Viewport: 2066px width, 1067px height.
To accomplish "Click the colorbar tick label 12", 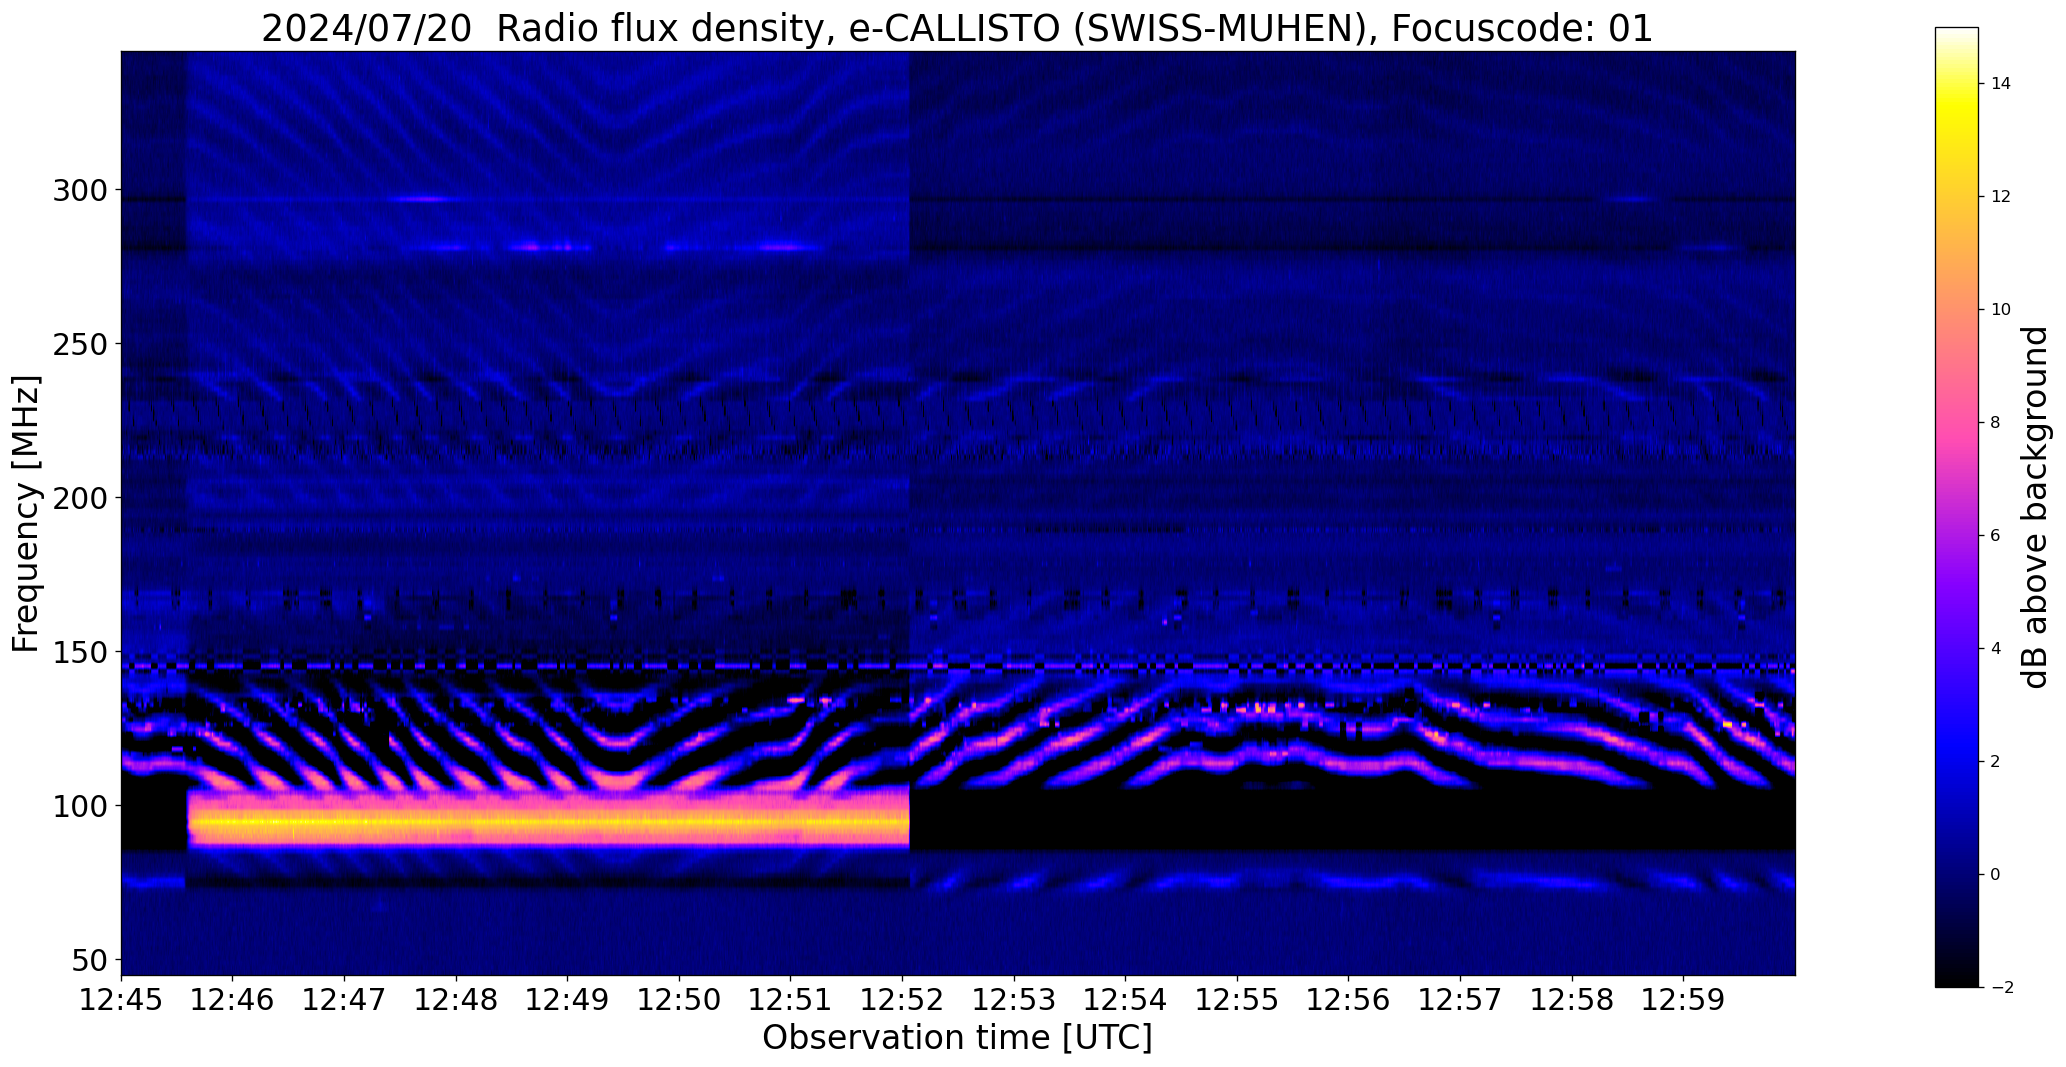I will 2001,197.
